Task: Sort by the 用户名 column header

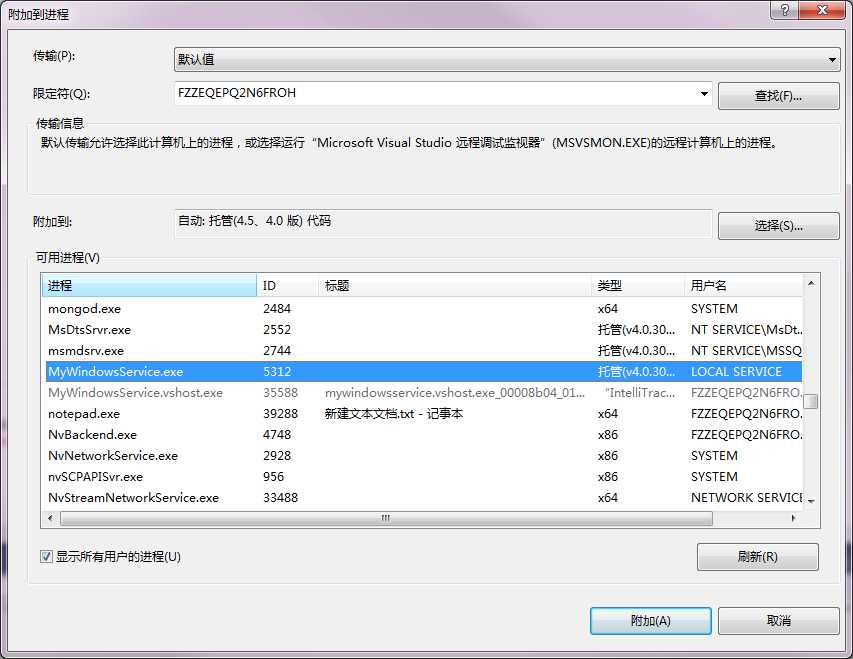Action: click(744, 285)
